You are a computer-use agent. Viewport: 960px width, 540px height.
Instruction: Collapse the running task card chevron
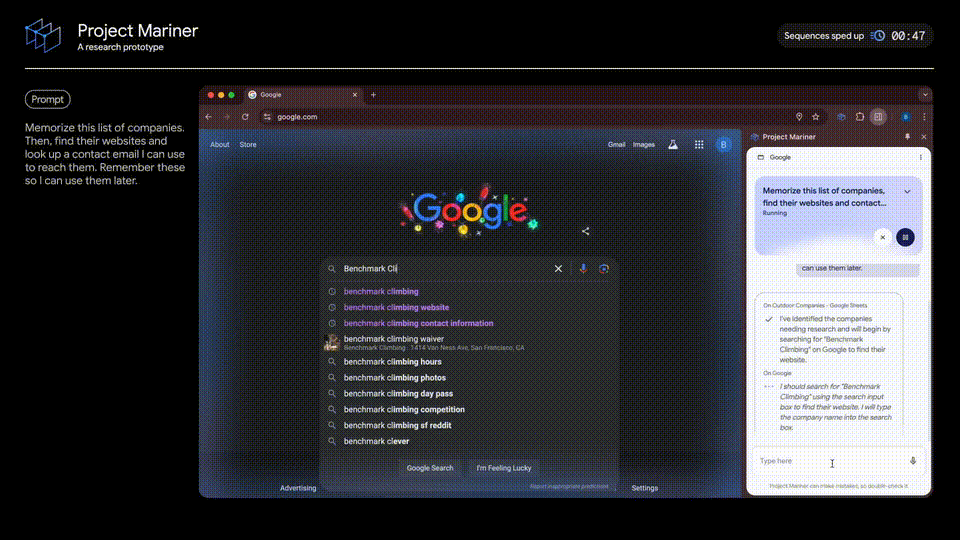coord(907,191)
